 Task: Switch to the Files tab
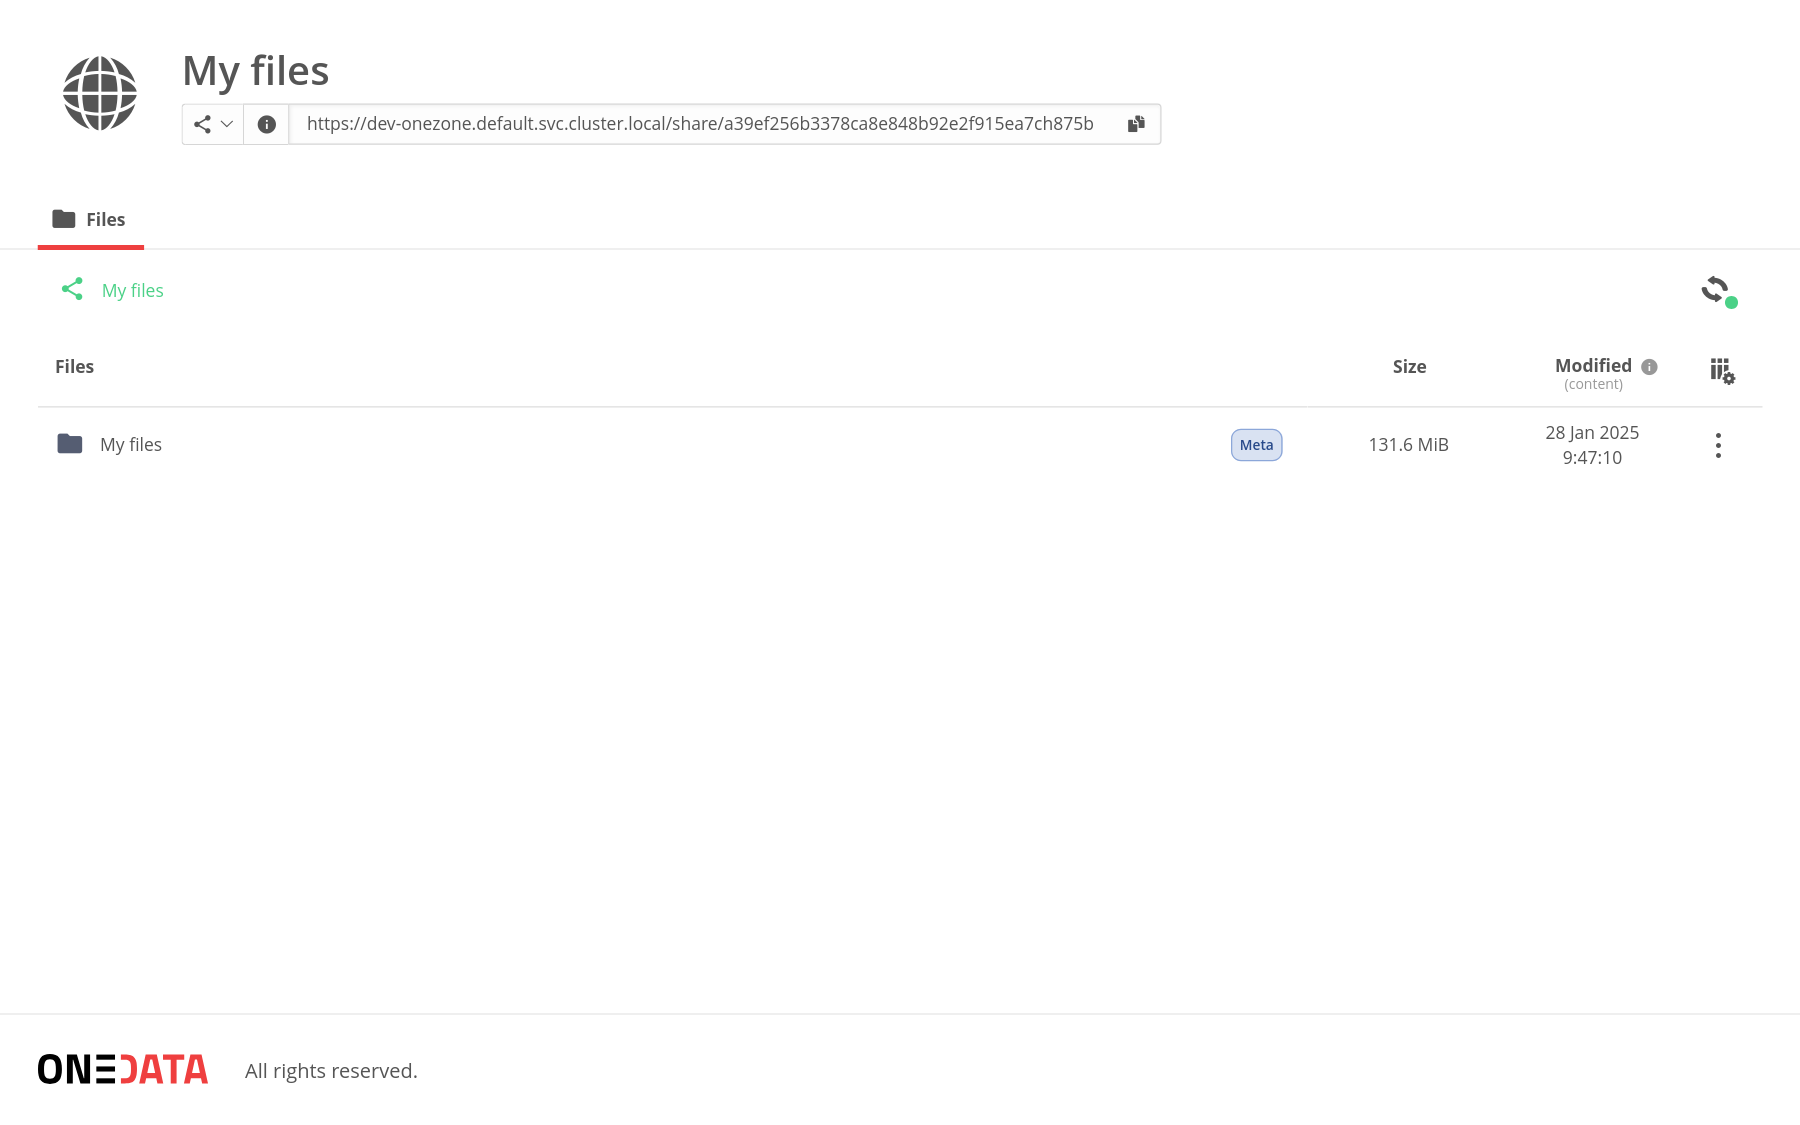(90, 219)
